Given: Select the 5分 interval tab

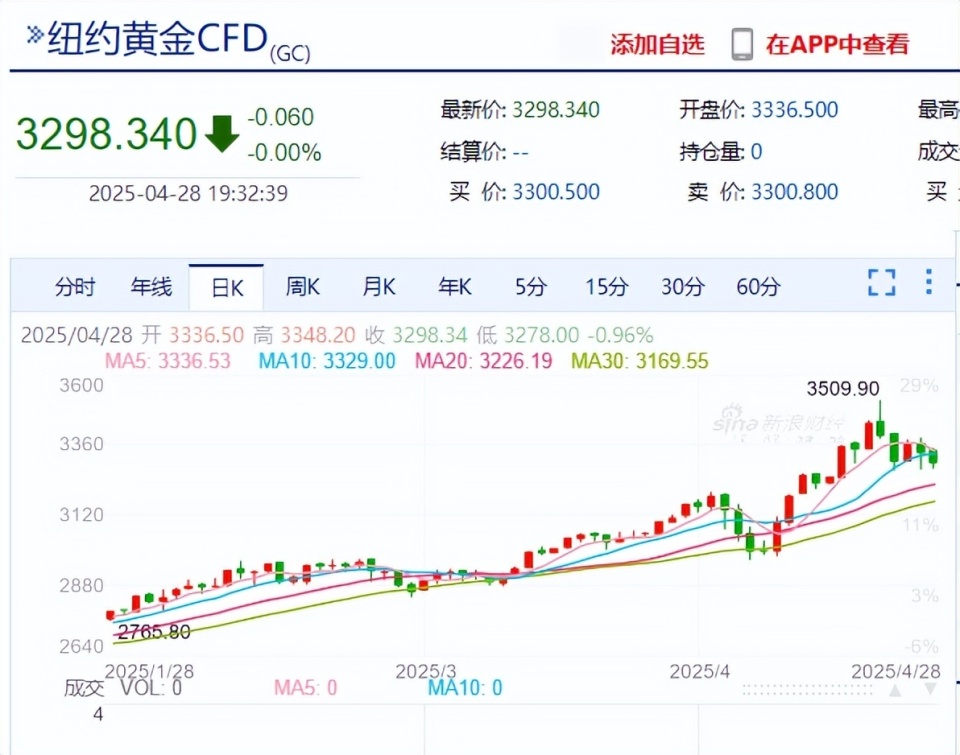Looking at the screenshot, I should point(530,287).
